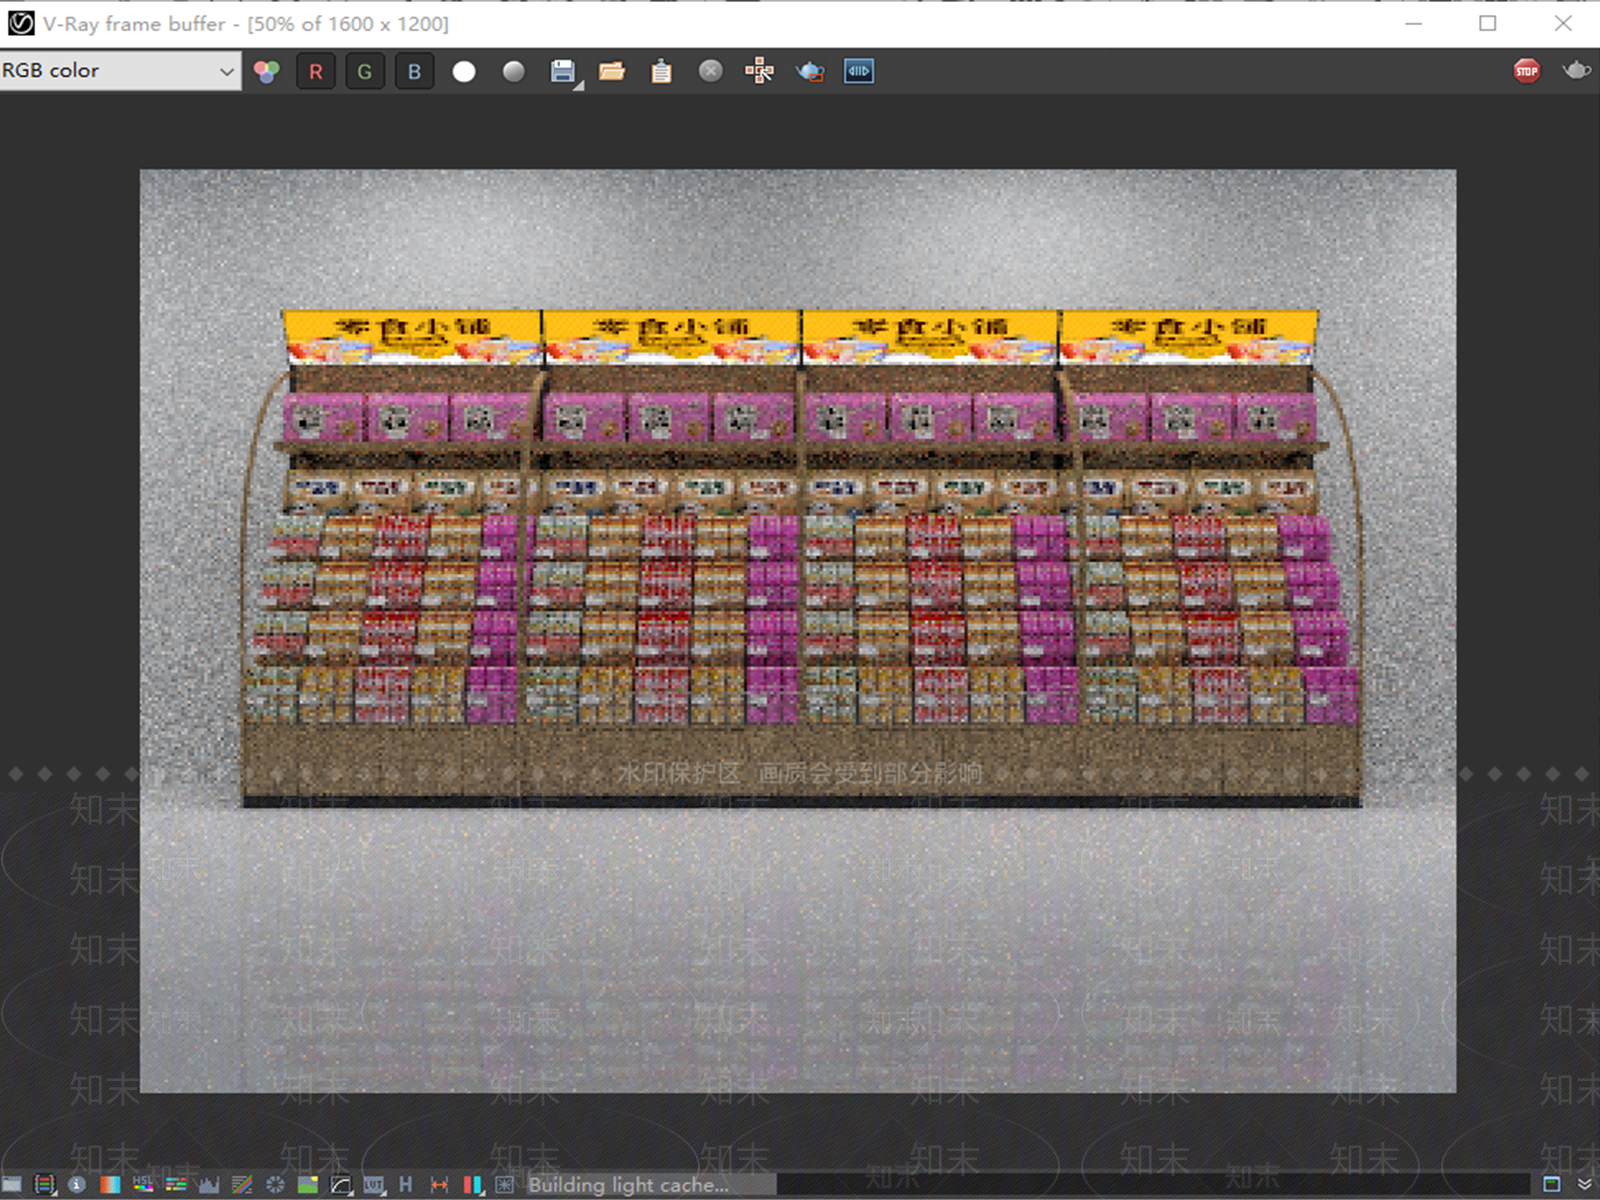Screen dimensions: 1600x1200
Task: Save the rendered image with floppy icon
Action: 563,70
